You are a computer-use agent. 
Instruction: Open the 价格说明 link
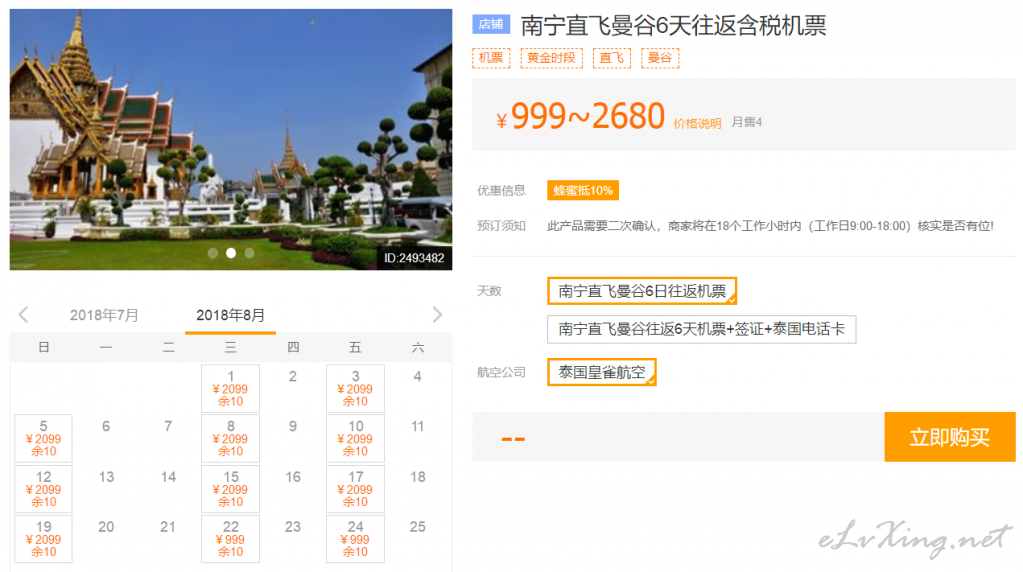(697, 123)
